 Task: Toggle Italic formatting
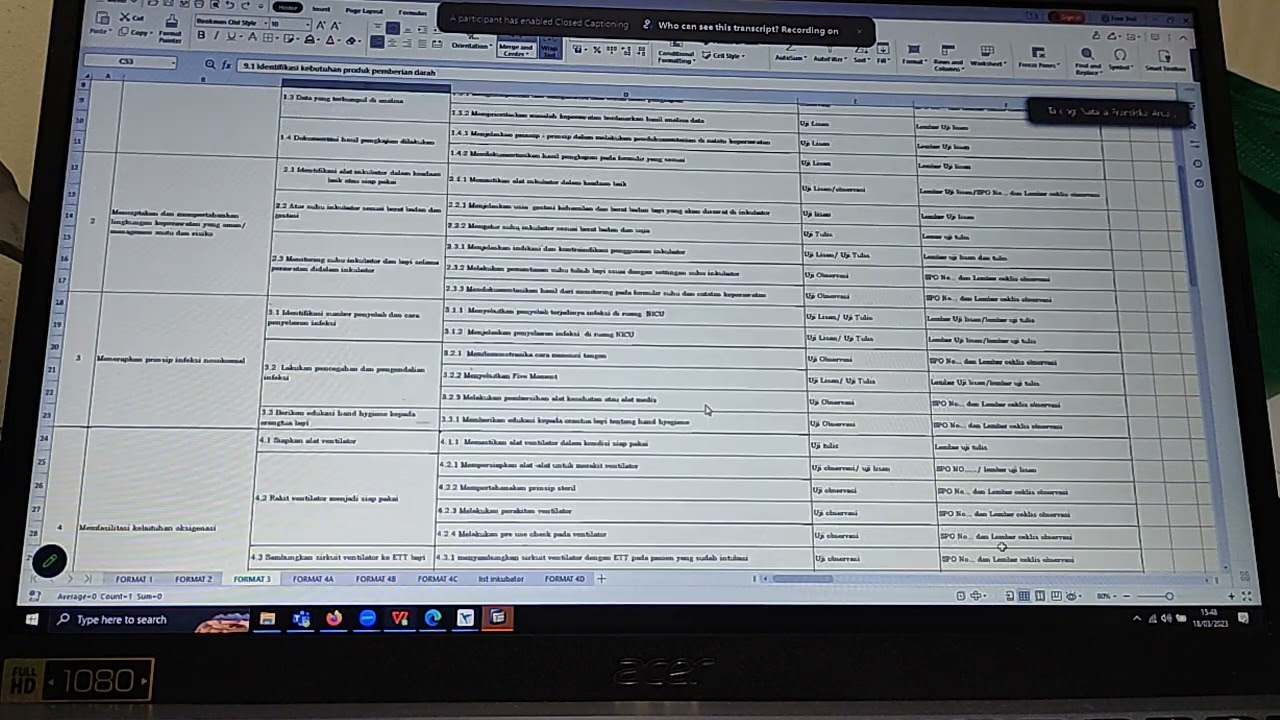pos(215,37)
